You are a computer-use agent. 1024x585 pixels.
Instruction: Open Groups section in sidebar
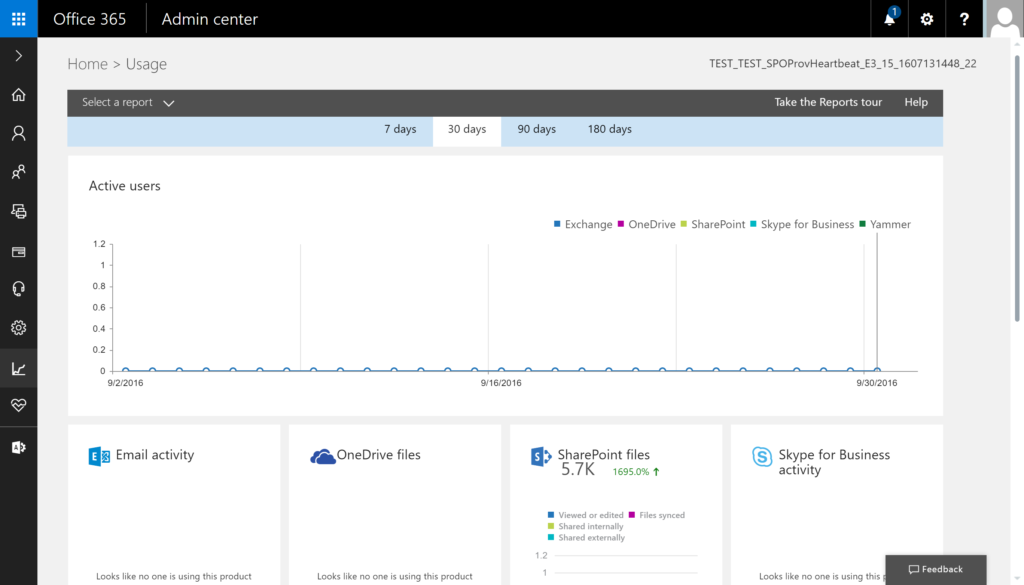(18, 172)
